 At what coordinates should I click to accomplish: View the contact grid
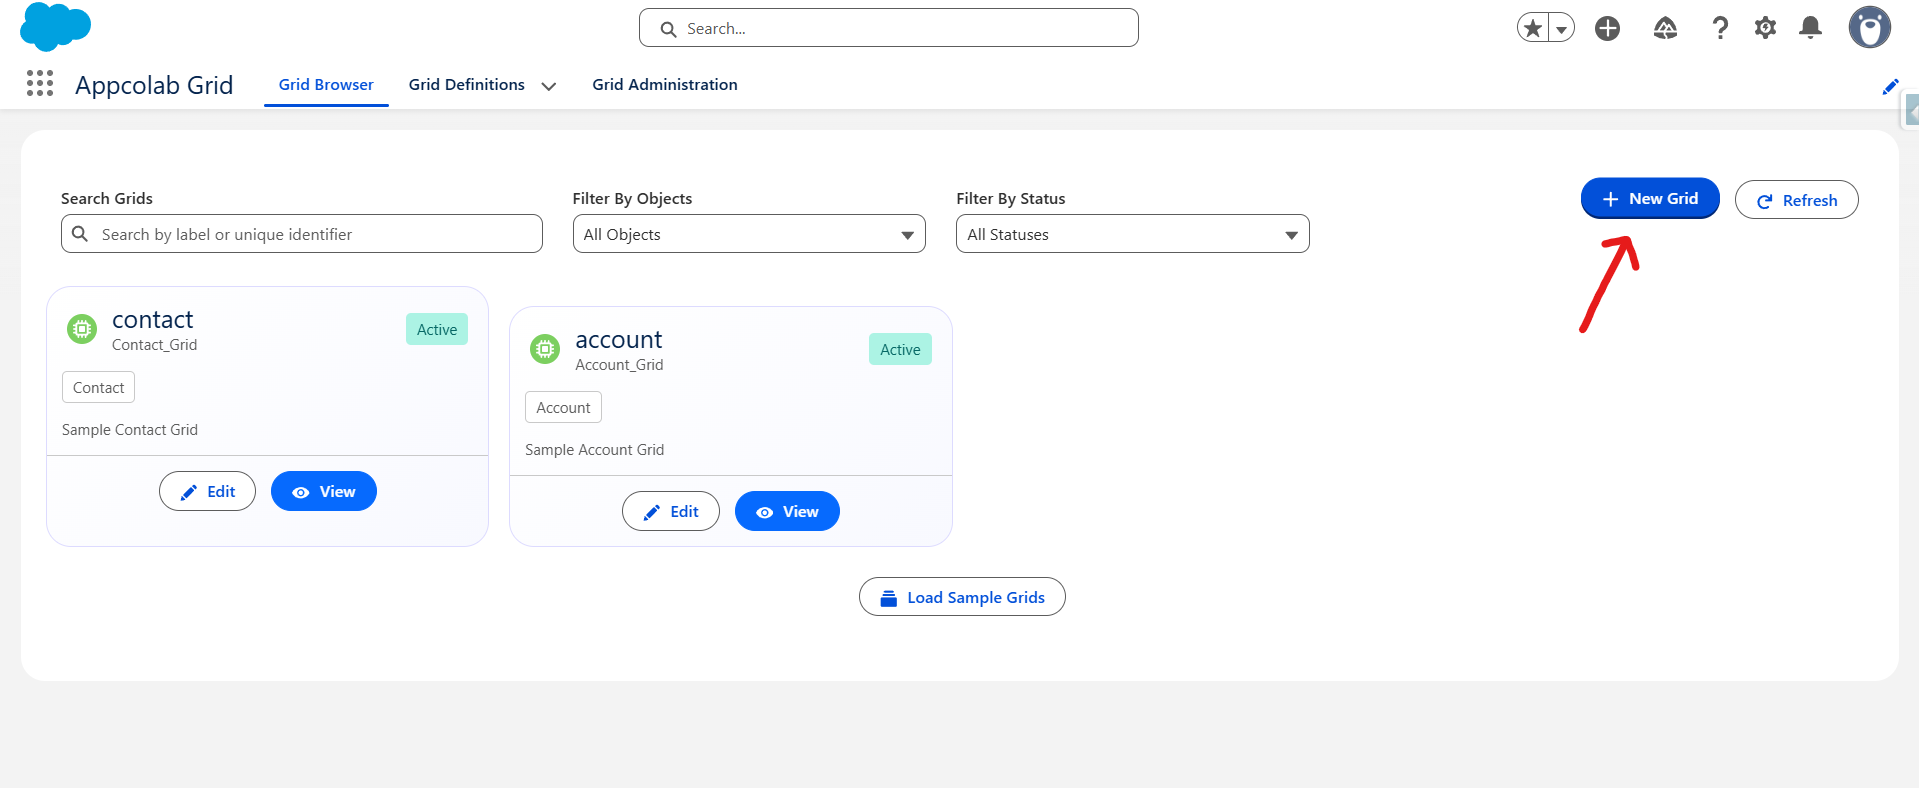pyautogui.click(x=324, y=491)
